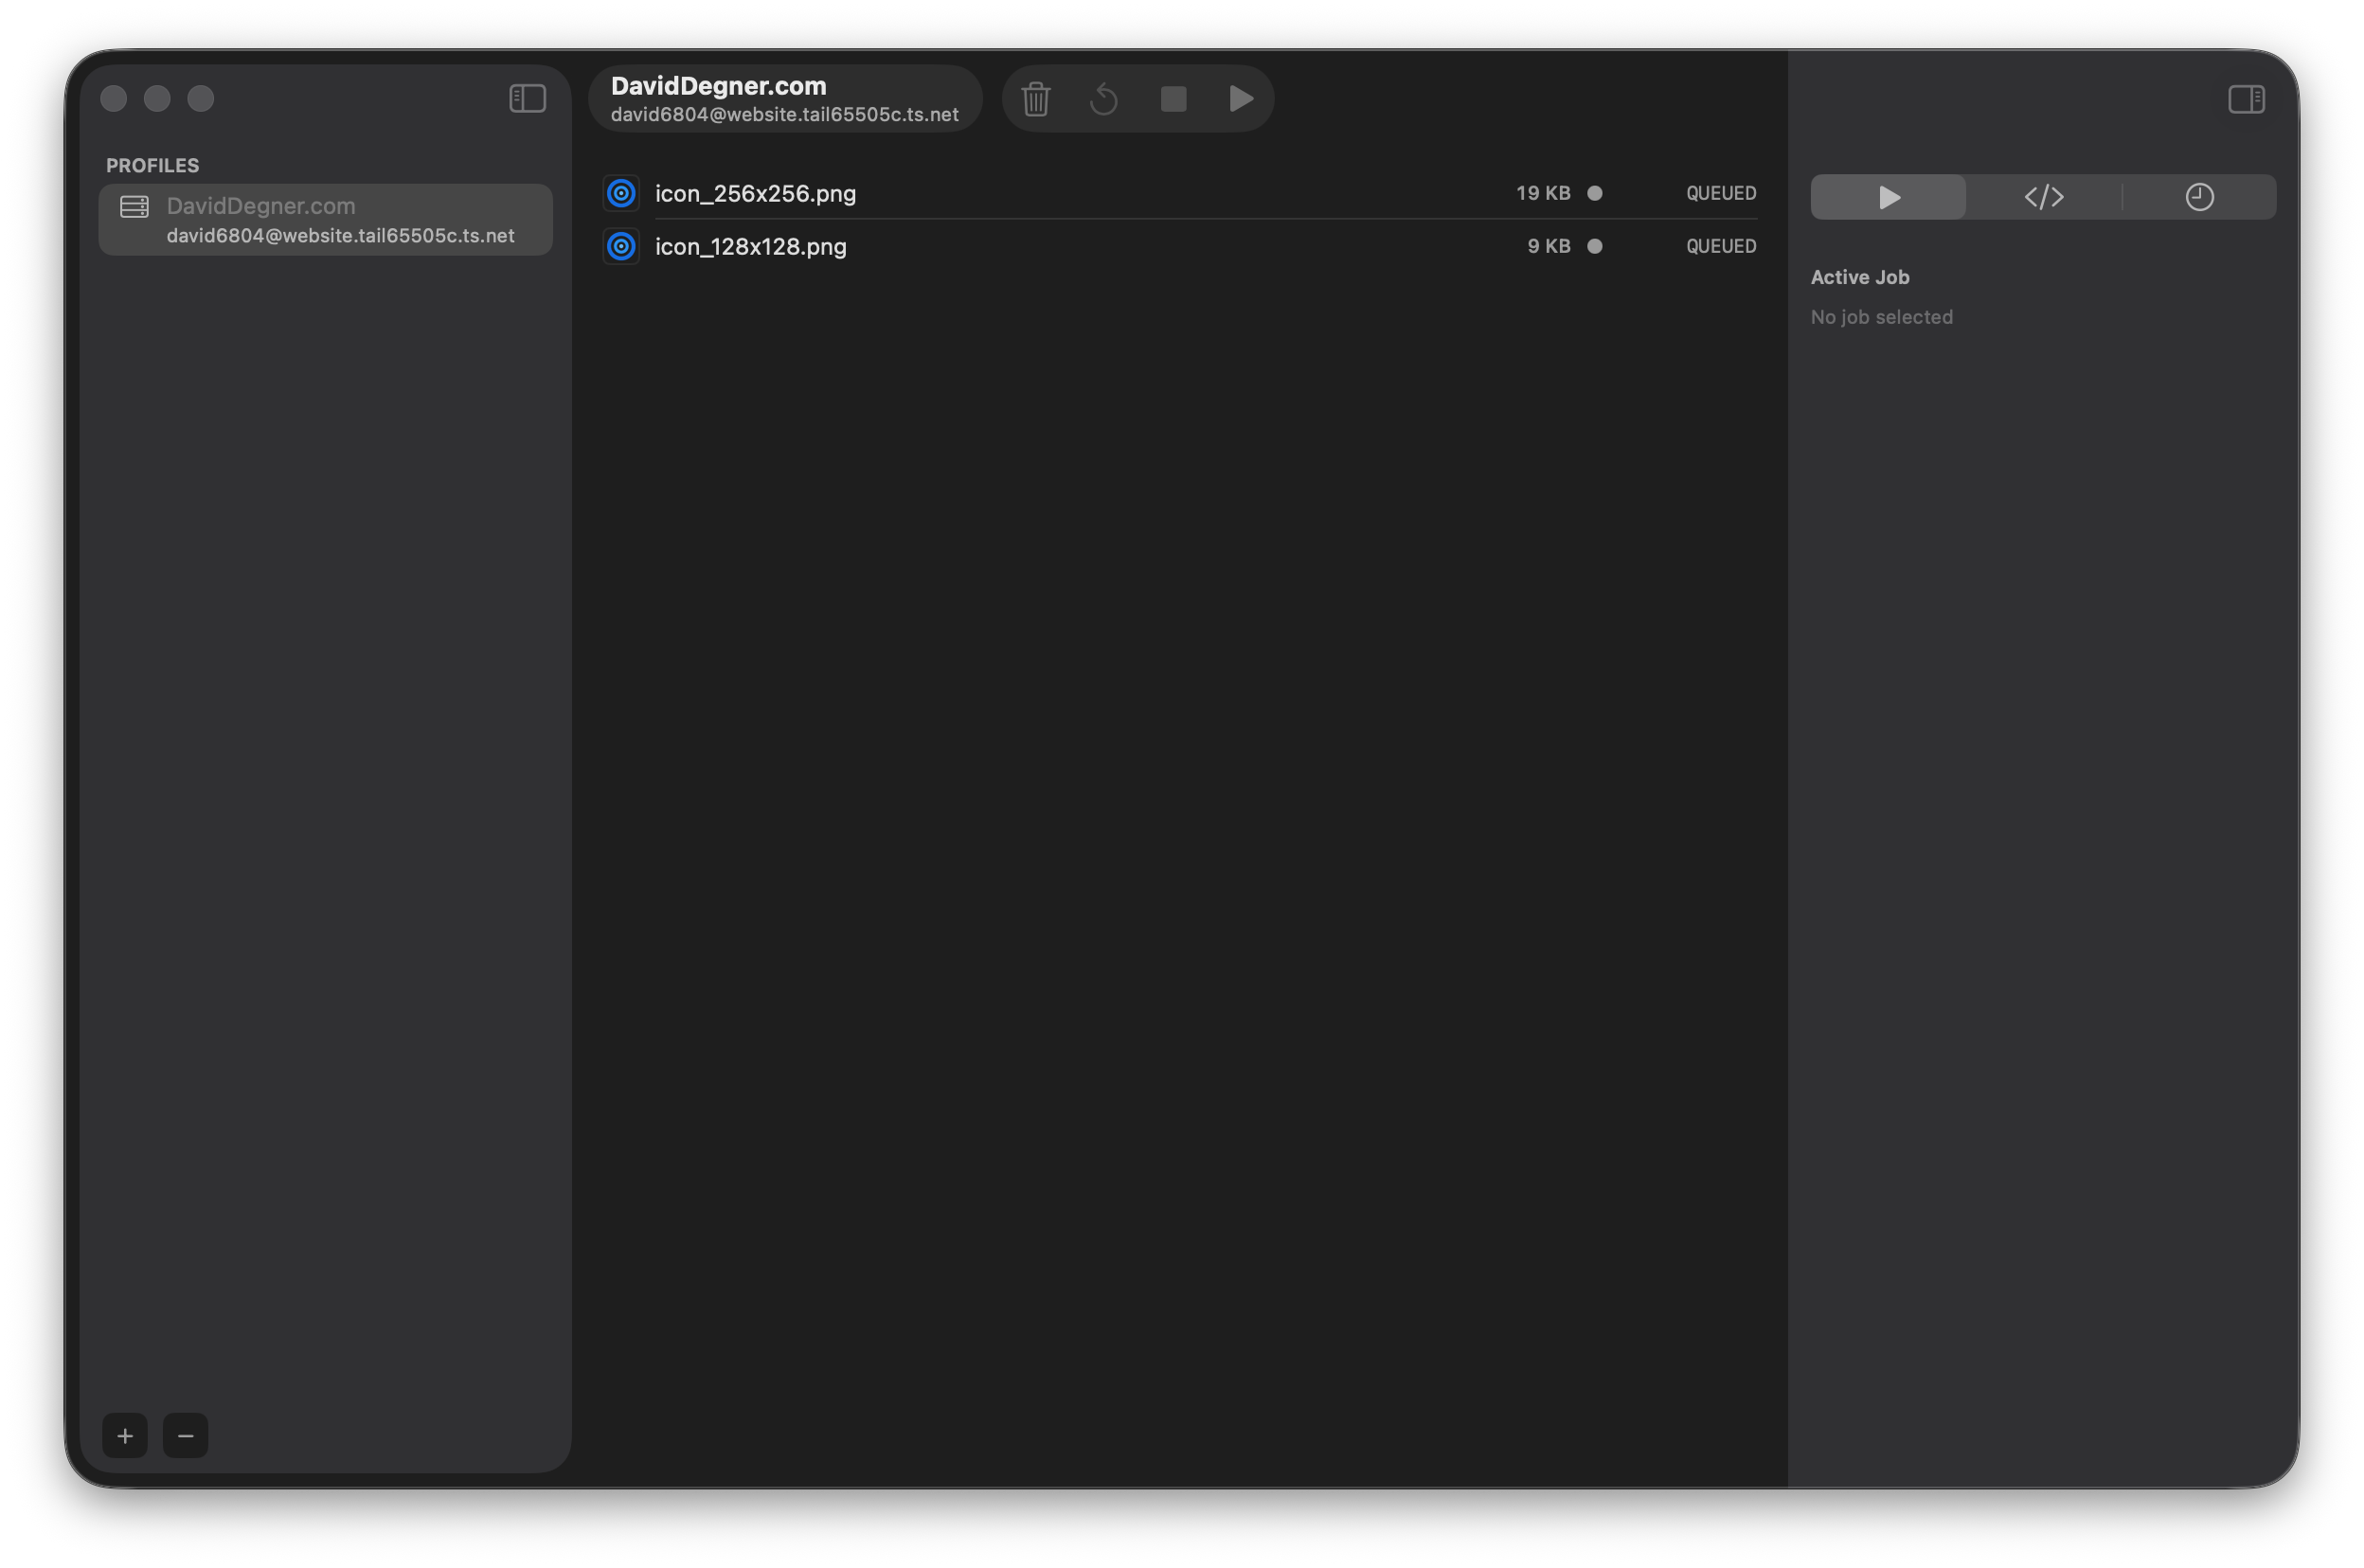Click the target icon beside icon_256x256.png

coord(621,193)
